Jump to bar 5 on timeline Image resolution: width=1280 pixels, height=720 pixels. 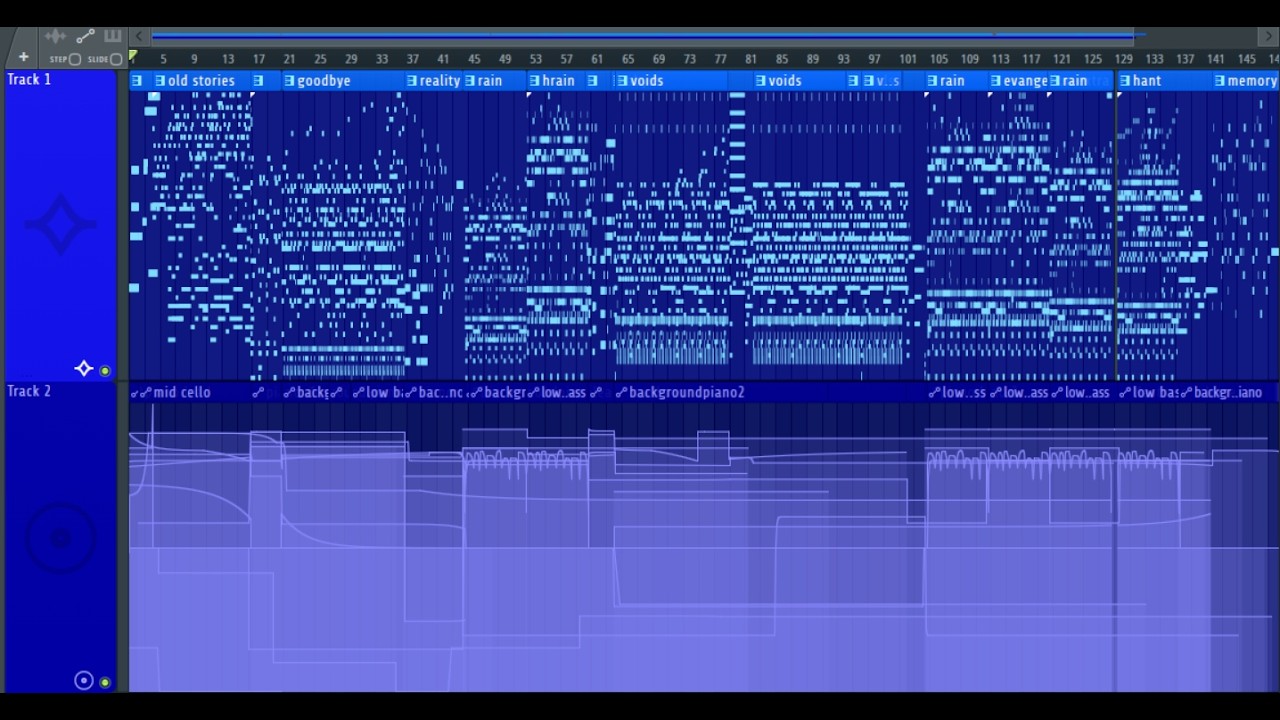tap(163, 59)
